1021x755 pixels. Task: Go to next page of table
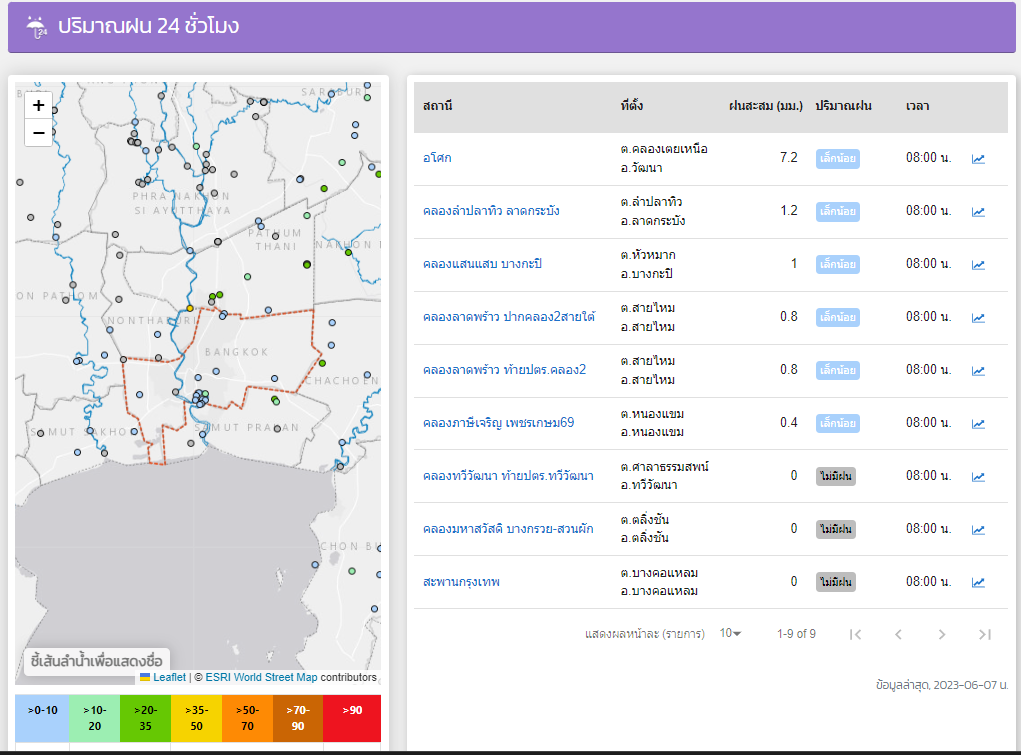pos(941,634)
